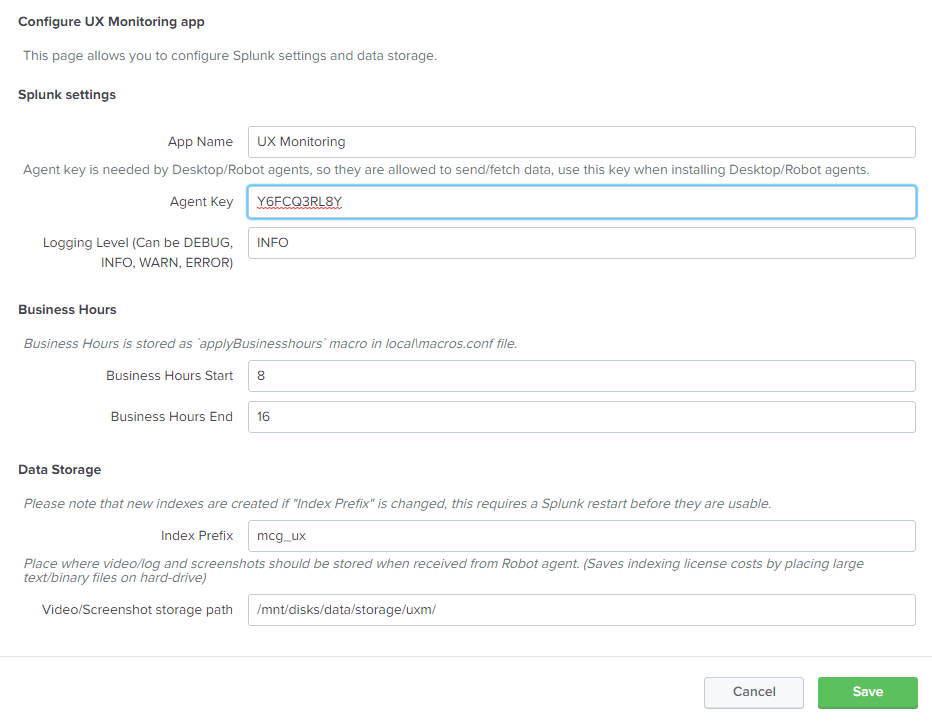
Task: Cancel the configuration changes
Action: (753, 692)
